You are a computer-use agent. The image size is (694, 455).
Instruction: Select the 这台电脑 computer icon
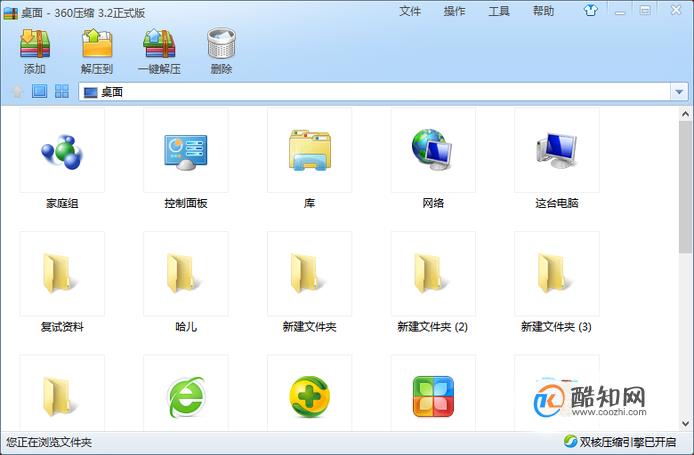click(x=557, y=150)
